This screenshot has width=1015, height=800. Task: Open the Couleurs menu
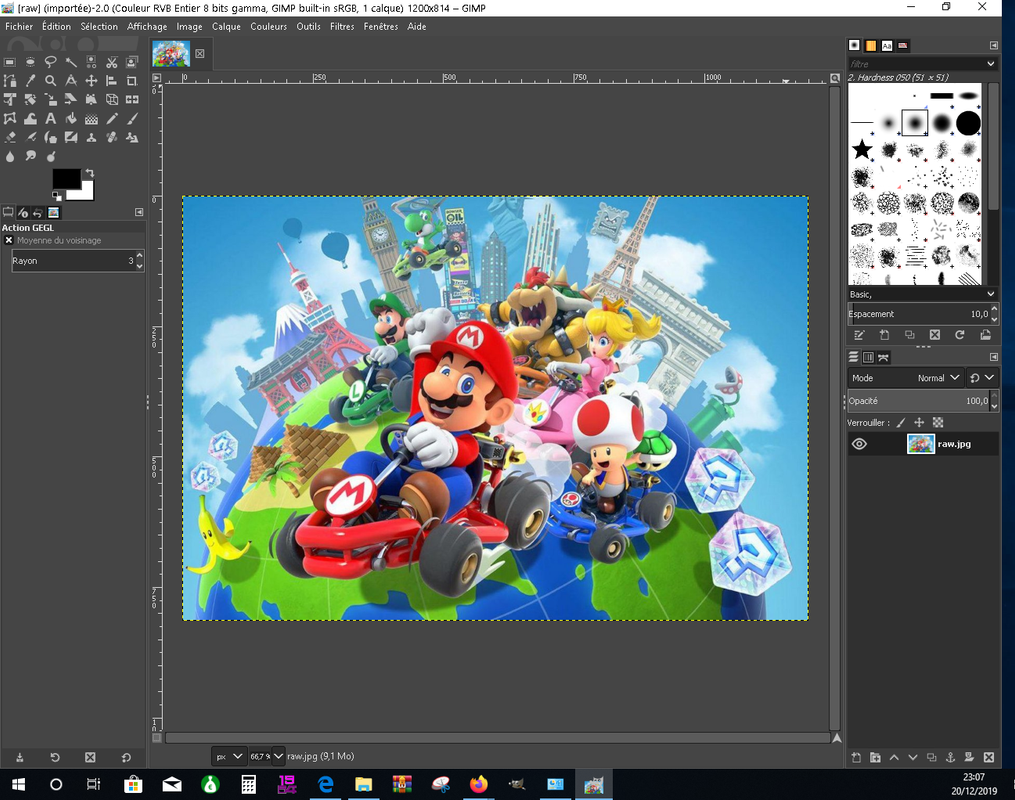pyautogui.click(x=269, y=27)
